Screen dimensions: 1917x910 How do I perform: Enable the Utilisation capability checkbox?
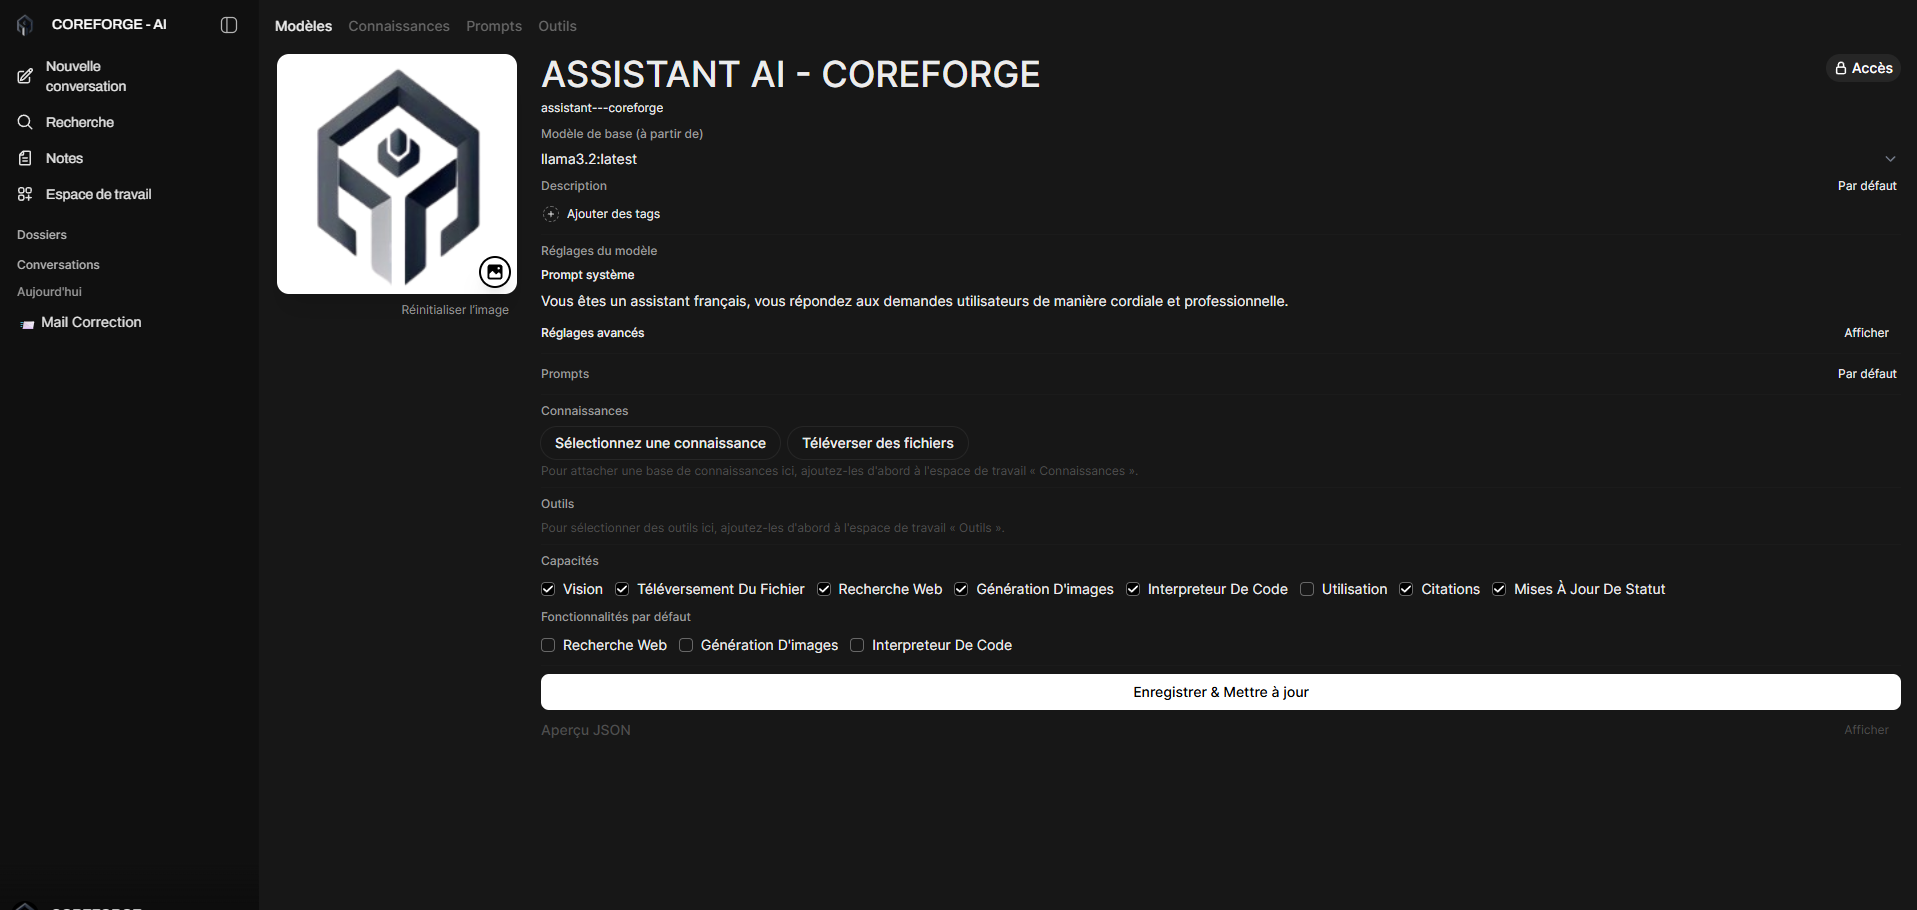click(1307, 589)
